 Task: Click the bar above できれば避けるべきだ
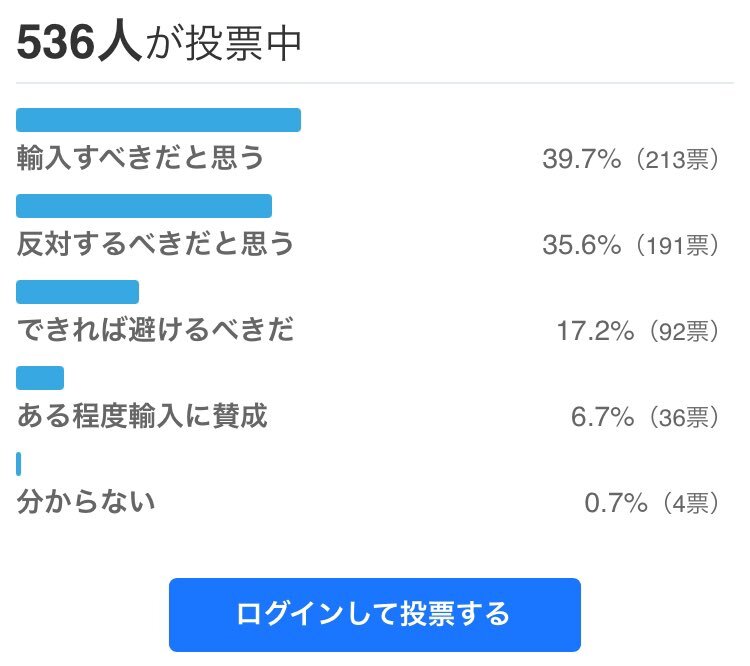click(x=77, y=292)
